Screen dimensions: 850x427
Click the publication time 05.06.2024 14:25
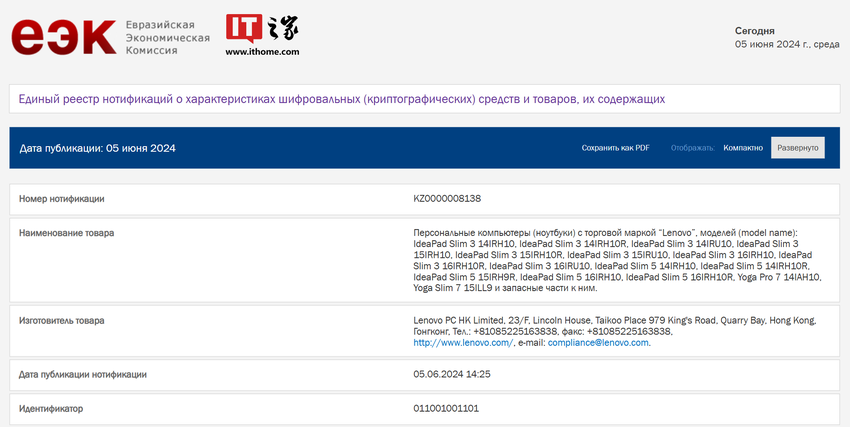[x=452, y=374]
